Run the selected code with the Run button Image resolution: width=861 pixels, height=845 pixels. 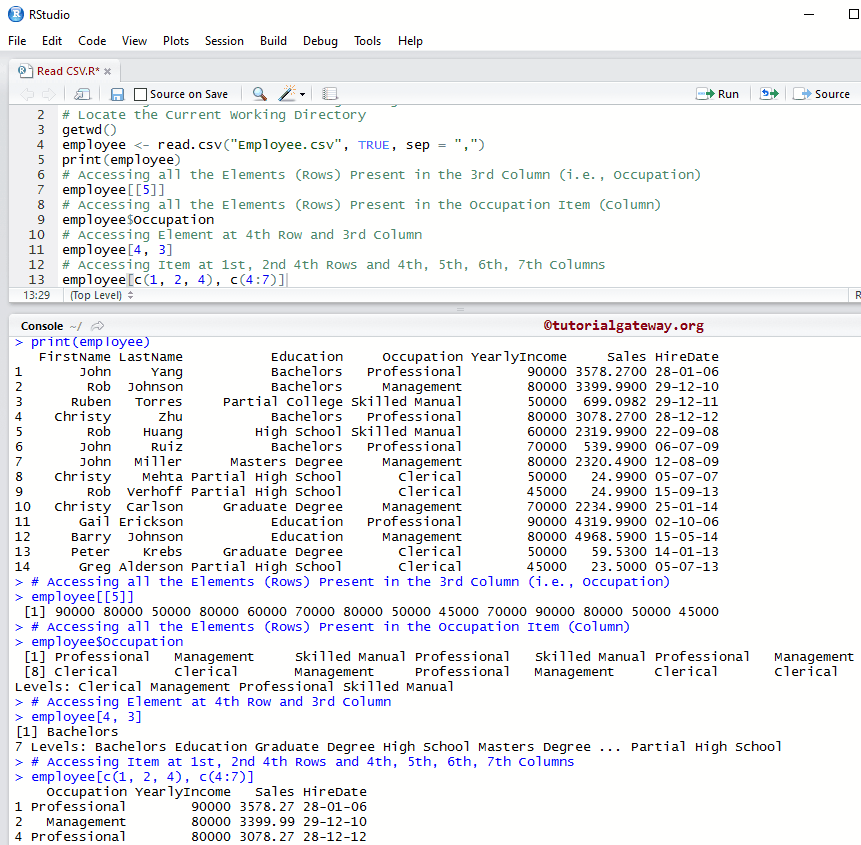[718, 93]
